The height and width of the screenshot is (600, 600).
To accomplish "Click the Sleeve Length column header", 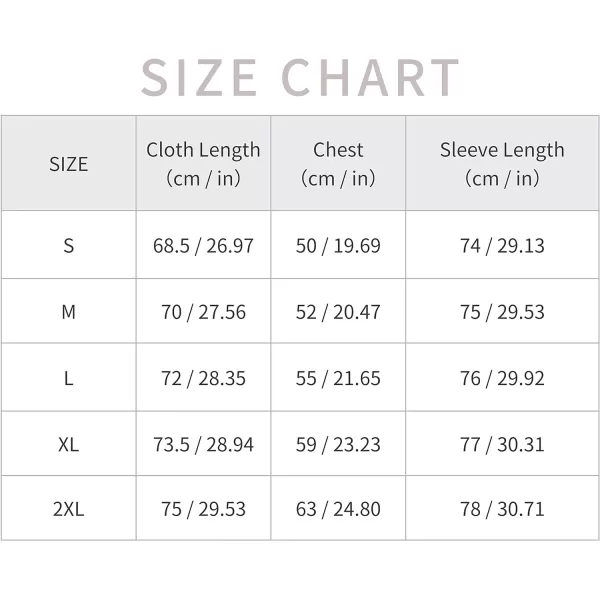I will (x=502, y=164).
